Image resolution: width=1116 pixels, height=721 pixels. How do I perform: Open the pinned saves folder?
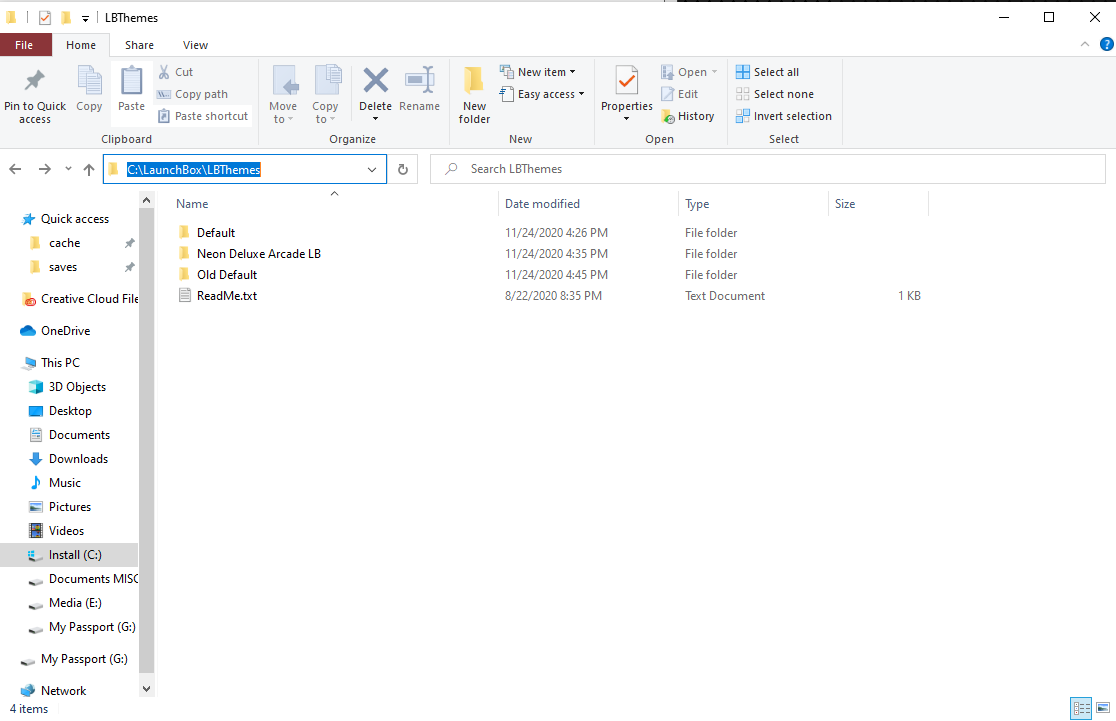tap(63, 267)
